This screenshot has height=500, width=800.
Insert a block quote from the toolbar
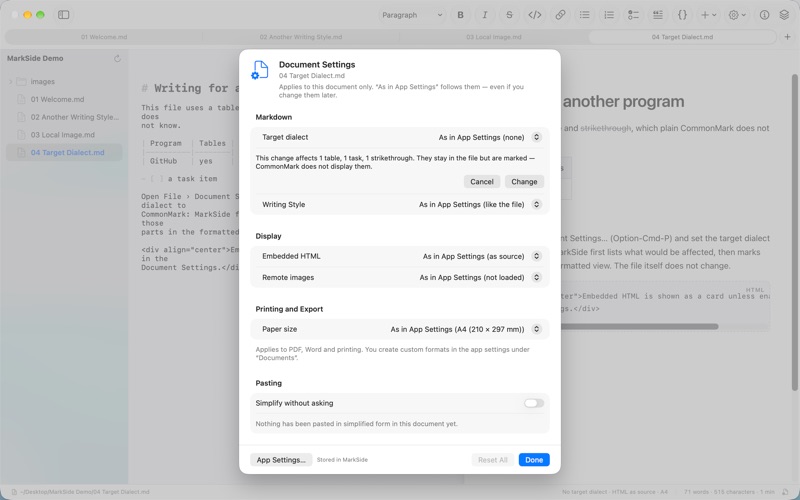pyautogui.click(x=658, y=15)
